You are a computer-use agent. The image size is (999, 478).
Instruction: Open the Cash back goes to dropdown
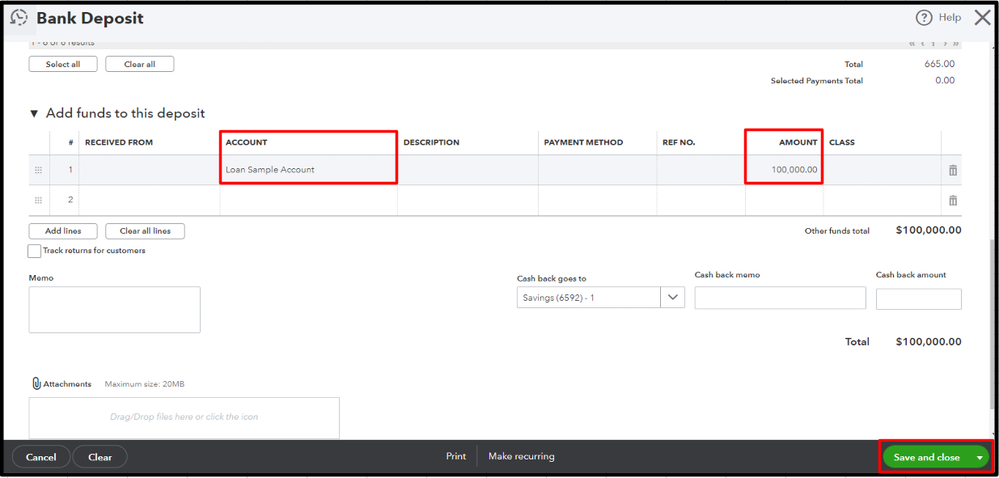click(673, 298)
